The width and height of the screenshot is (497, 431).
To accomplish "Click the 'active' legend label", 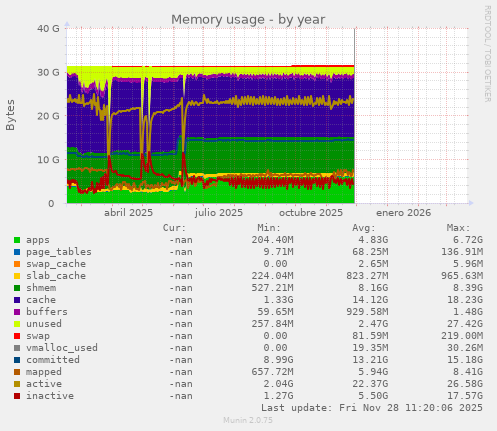I will (44, 384).
